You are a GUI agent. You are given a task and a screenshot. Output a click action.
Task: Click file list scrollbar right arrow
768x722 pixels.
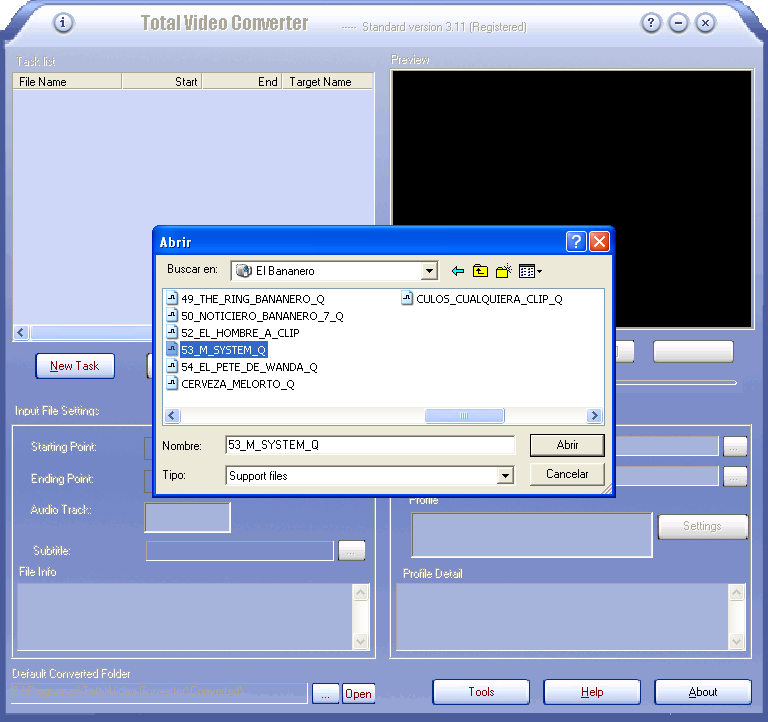point(595,415)
